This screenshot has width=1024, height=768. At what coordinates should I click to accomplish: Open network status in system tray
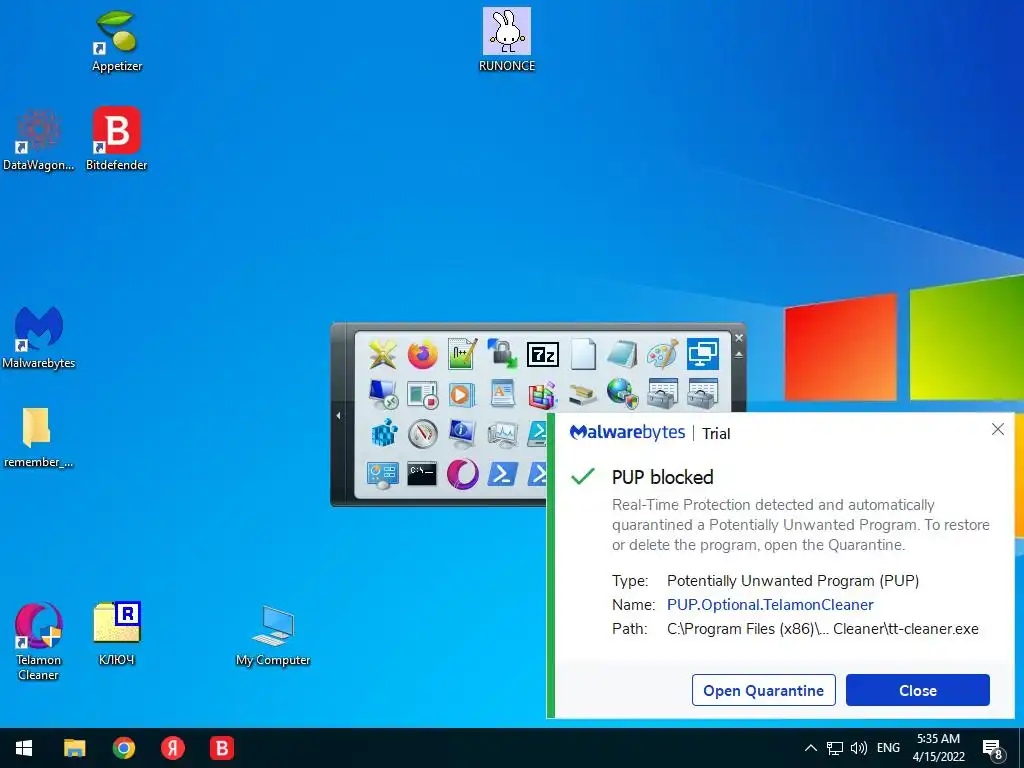click(x=835, y=748)
